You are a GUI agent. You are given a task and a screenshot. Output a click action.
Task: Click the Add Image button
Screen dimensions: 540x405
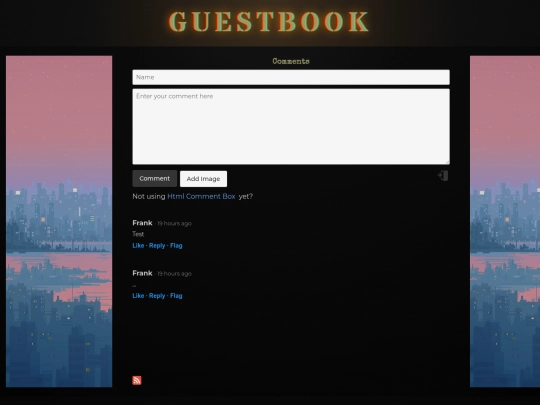click(203, 179)
